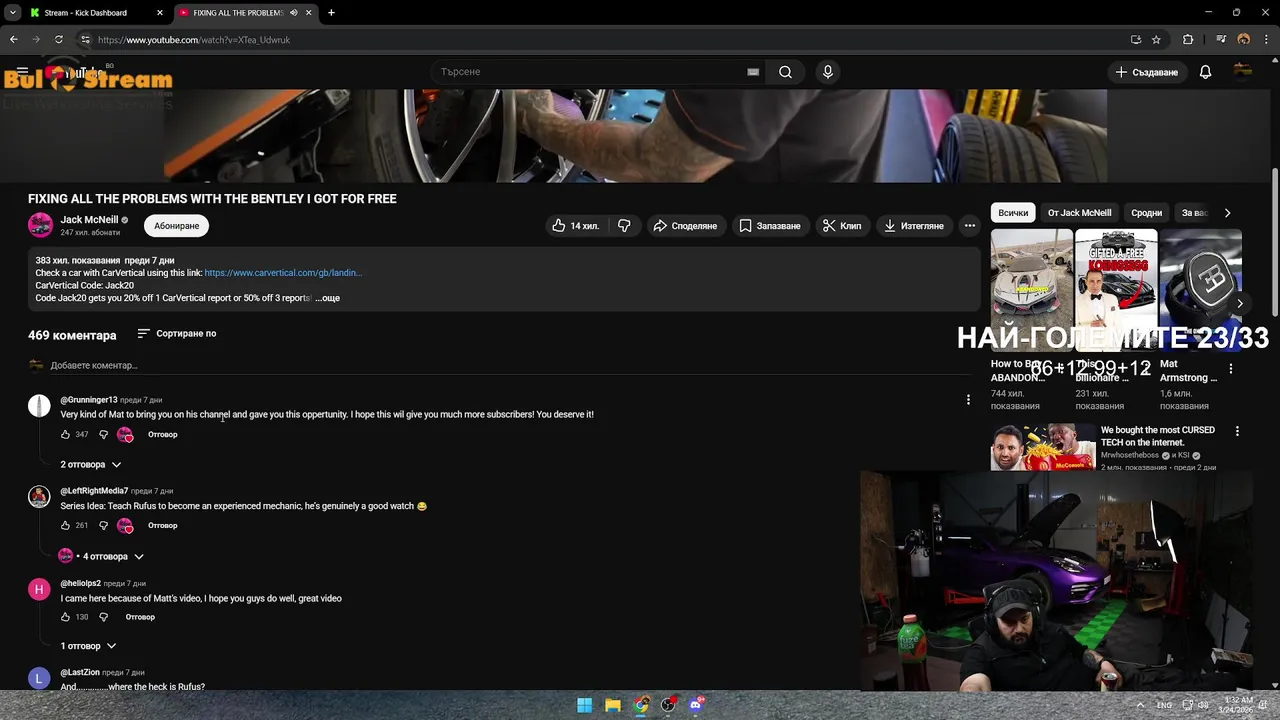Open options menu for @Grunninger13 comment
Image resolution: width=1280 pixels, height=720 pixels.
tap(968, 400)
